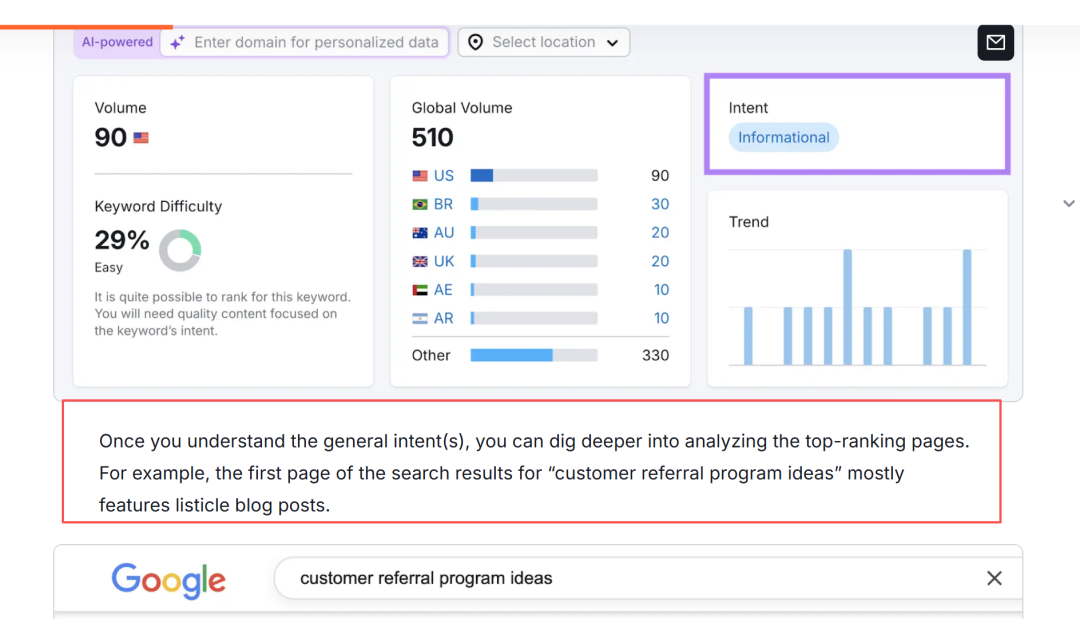Click the mail envelope icon button
The image size is (1080, 619).
click(995, 42)
